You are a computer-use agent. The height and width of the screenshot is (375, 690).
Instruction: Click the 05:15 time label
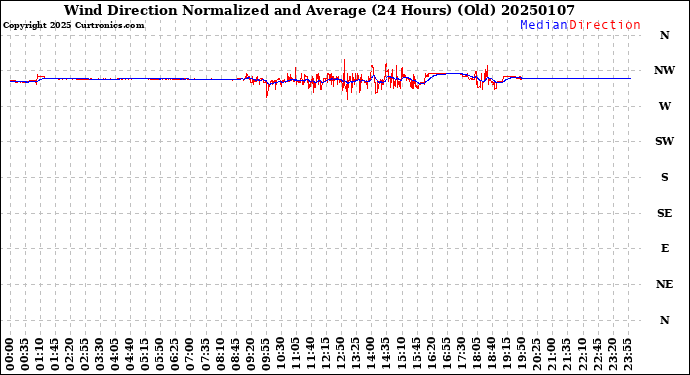coord(145,355)
